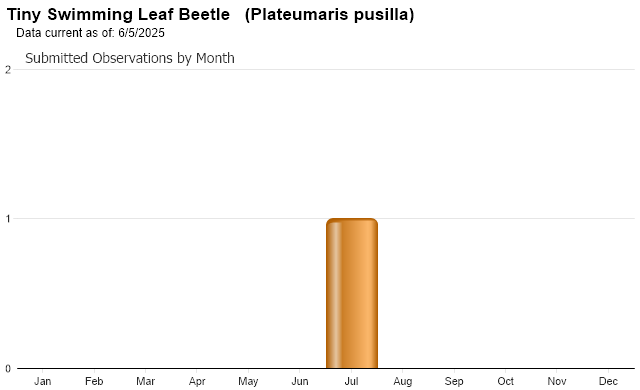640x390 pixels.
Task: Click the May month label
Action: [x=248, y=381]
